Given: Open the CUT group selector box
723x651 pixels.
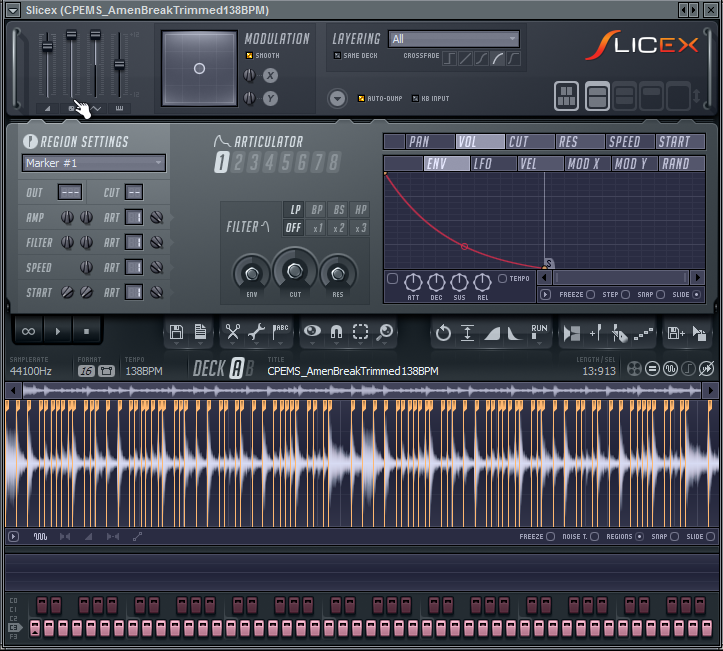Looking at the screenshot, I should coord(134,193).
